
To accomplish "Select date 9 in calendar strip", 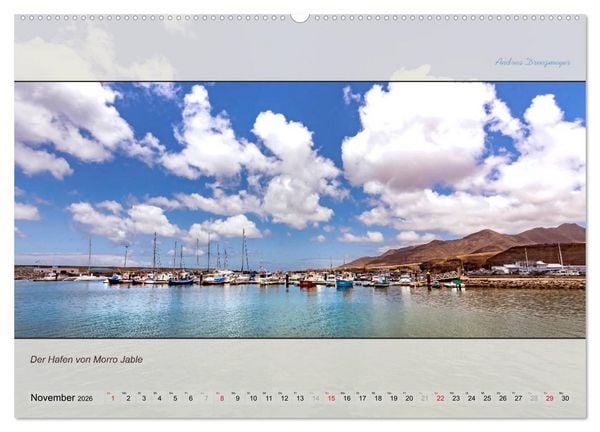I will [x=238, y=398].
